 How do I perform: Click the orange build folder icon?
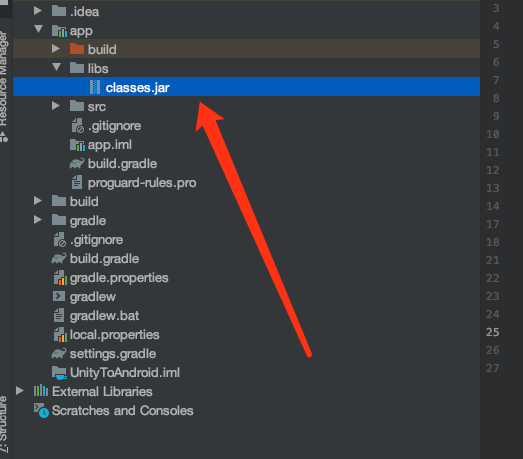click(77, 49)
